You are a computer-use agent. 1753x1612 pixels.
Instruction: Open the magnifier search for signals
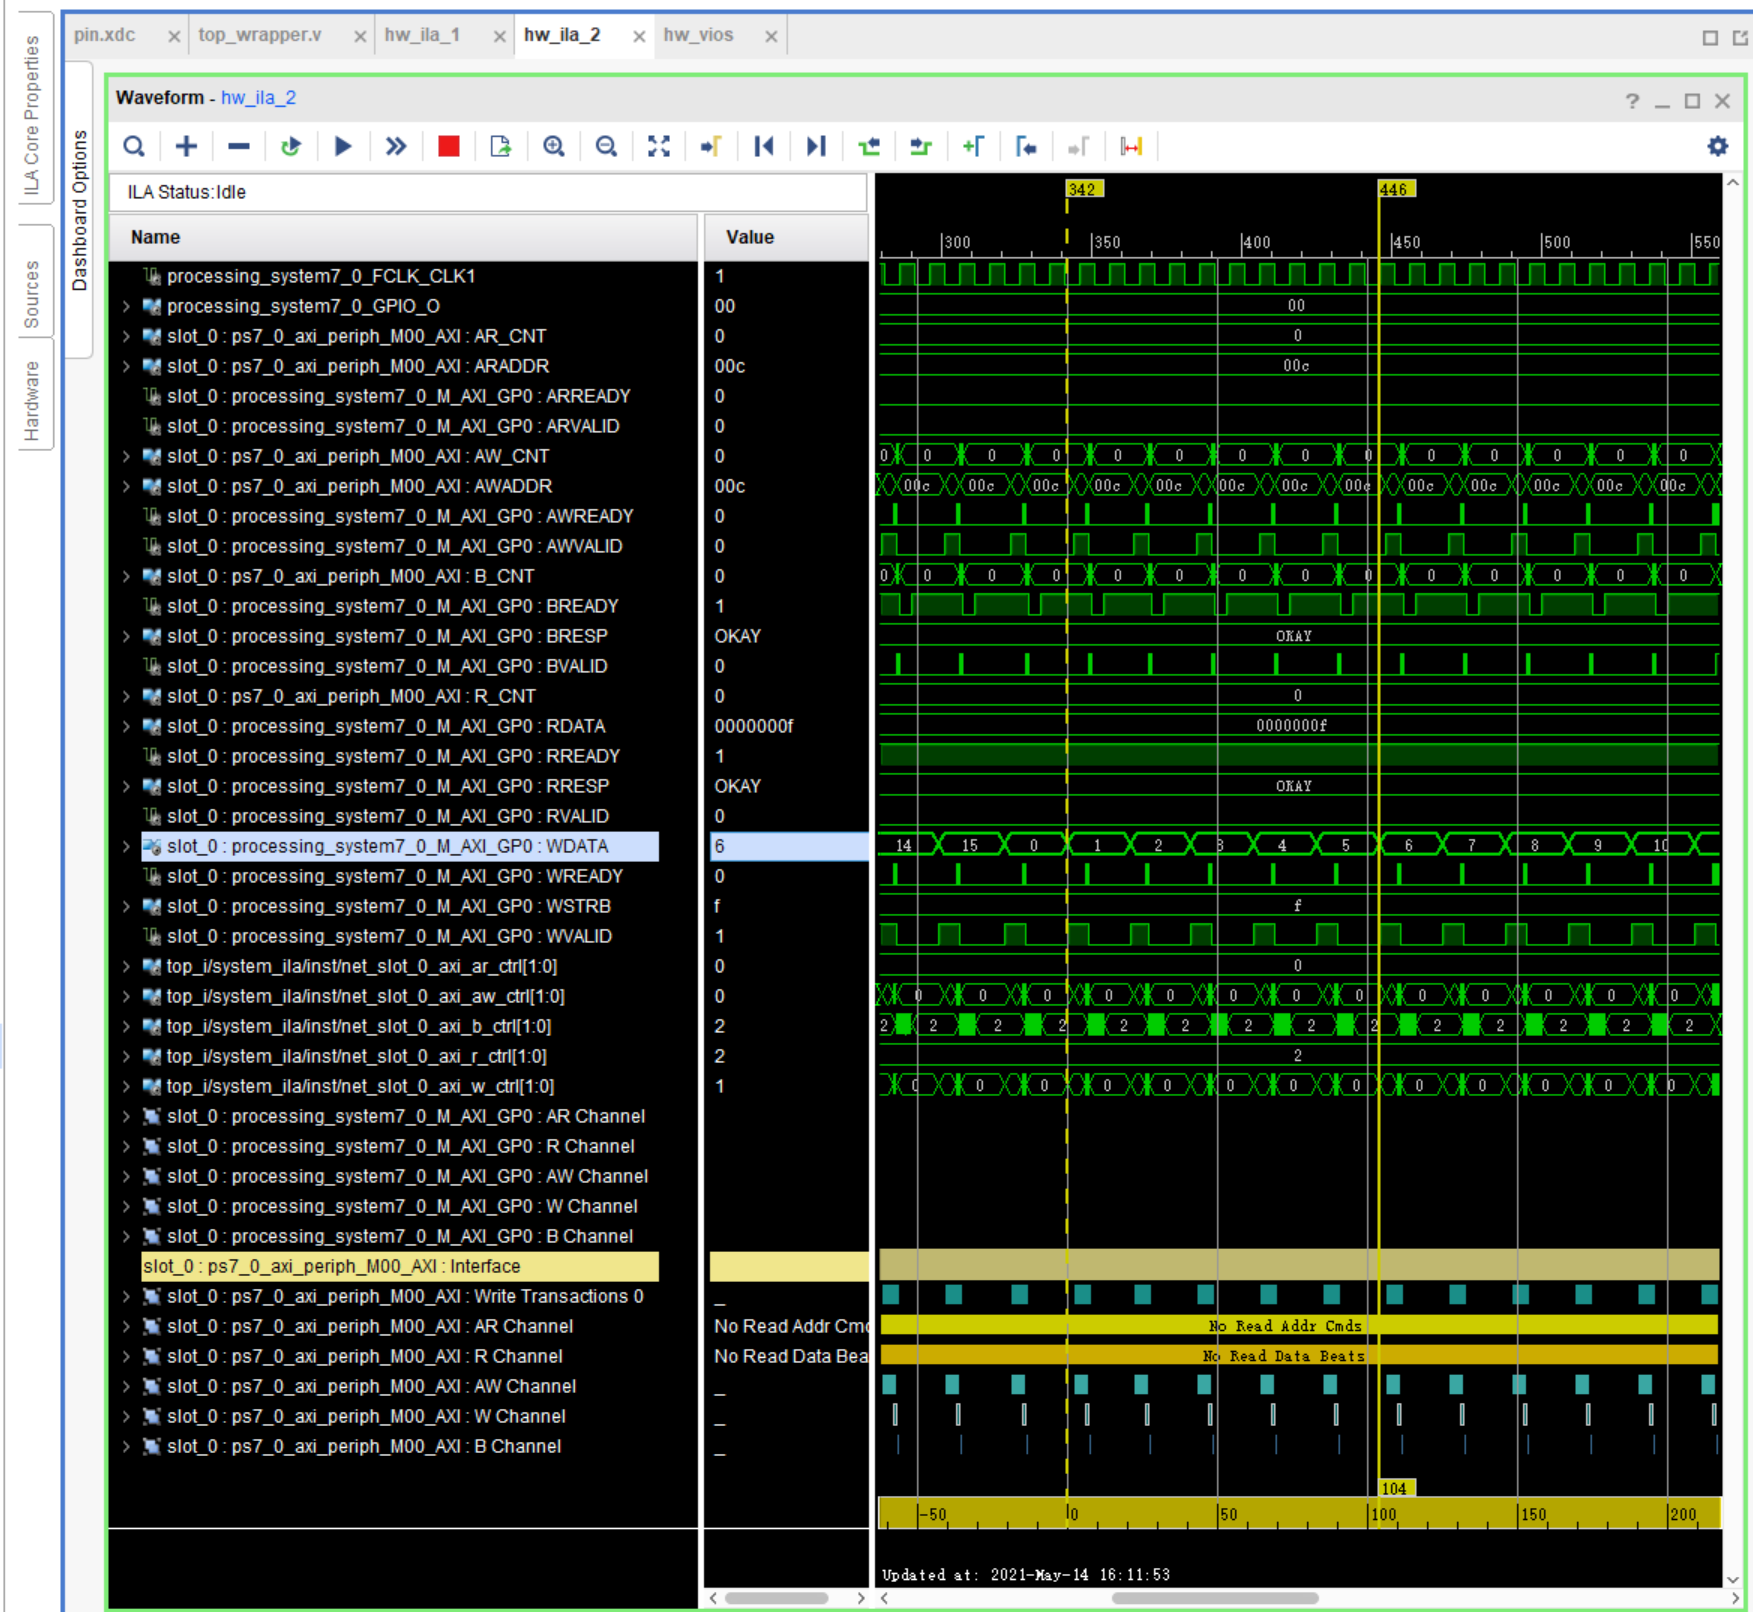(x=134, y=146)
